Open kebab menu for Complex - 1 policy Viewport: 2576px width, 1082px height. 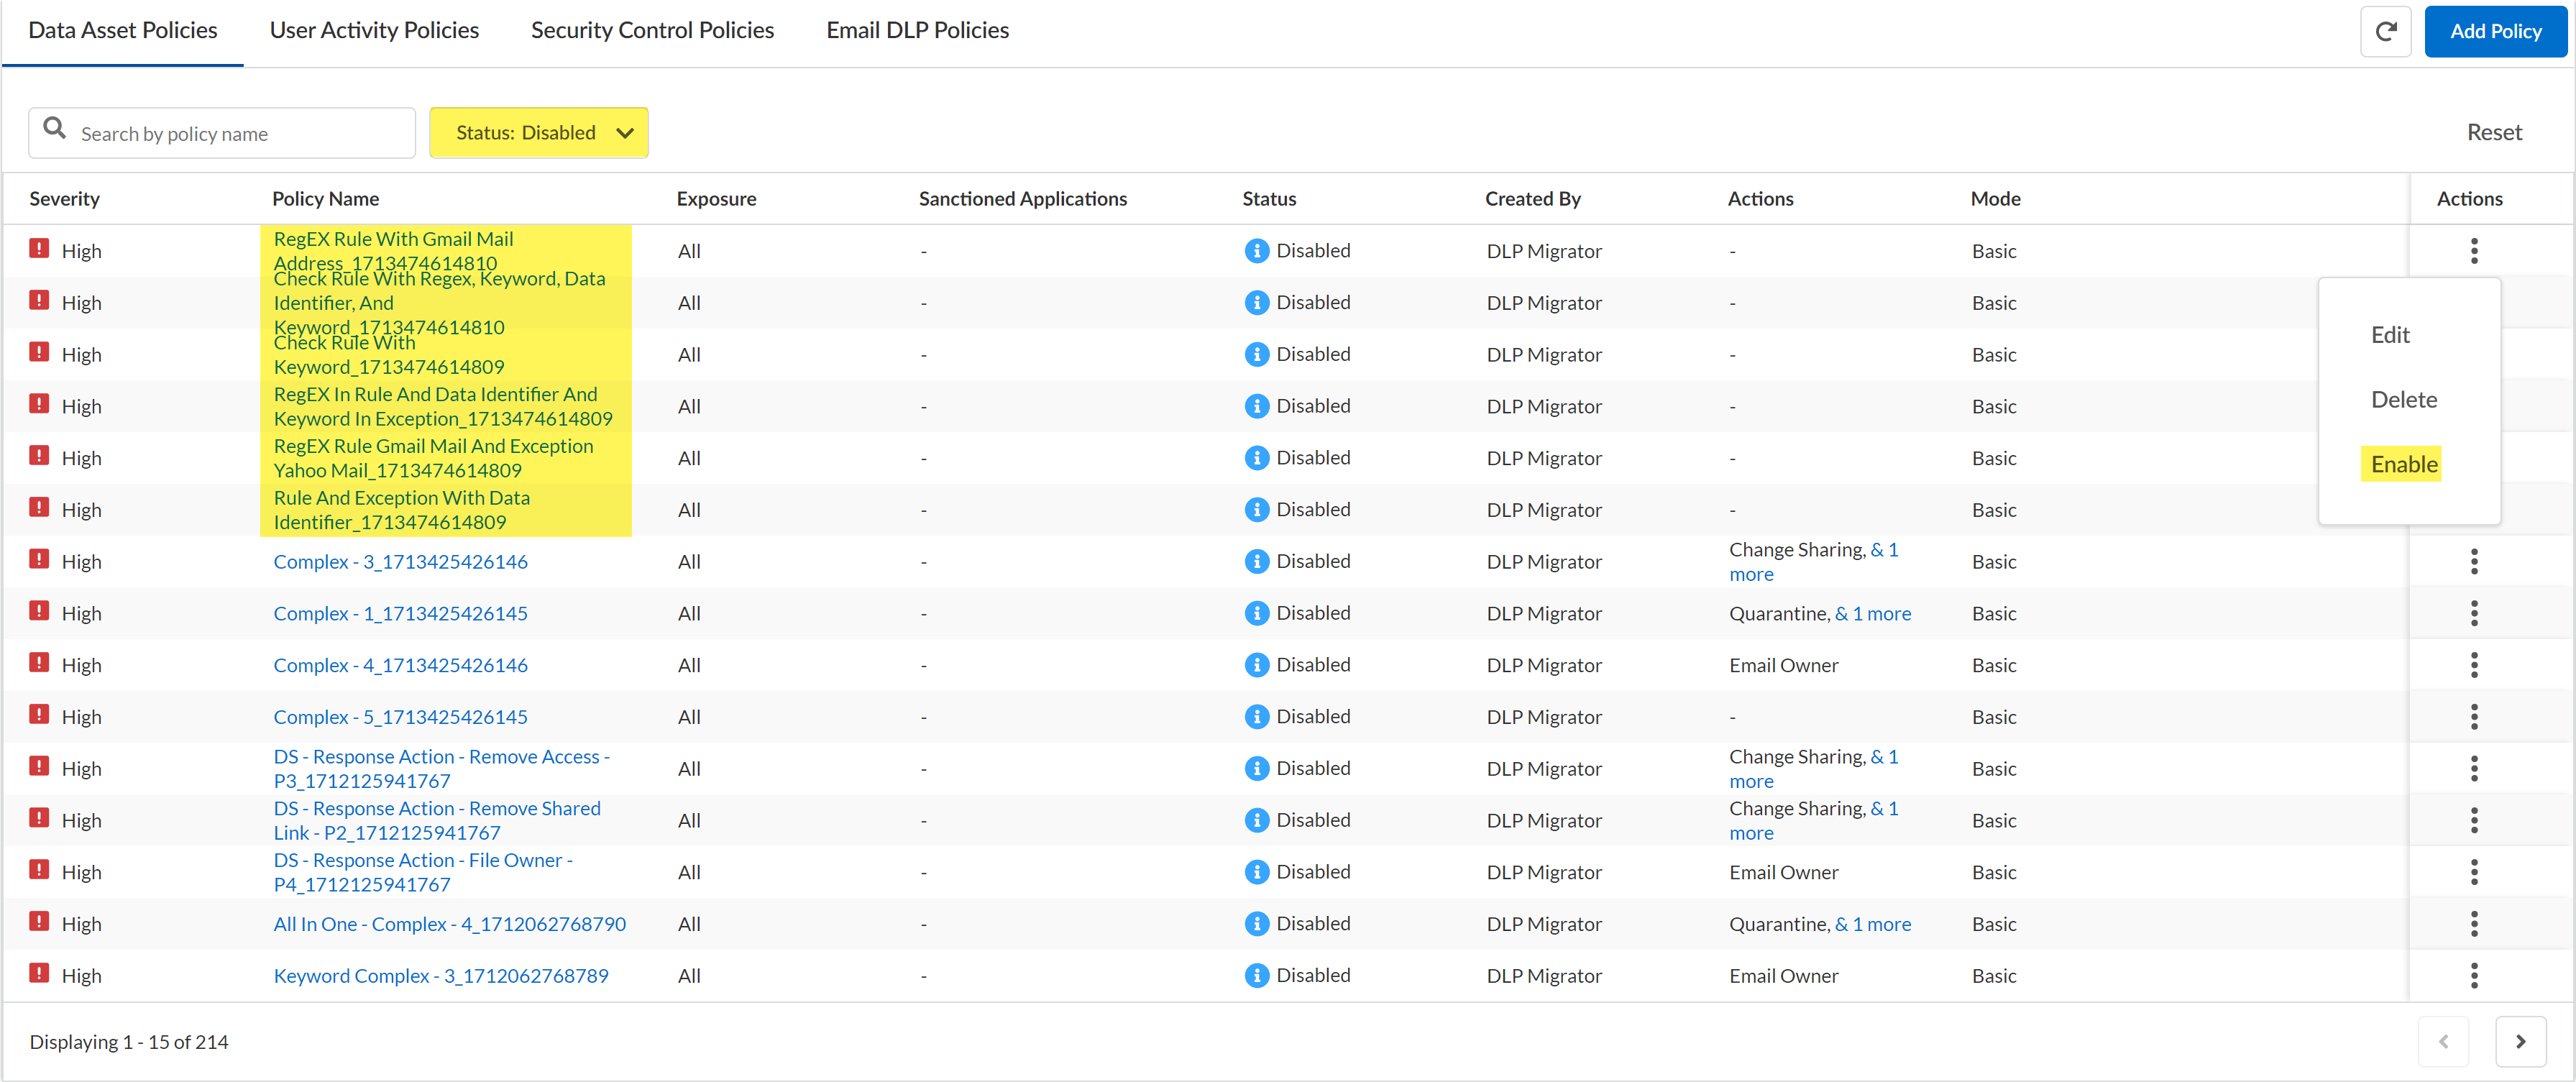click(x=2473, y=614)
